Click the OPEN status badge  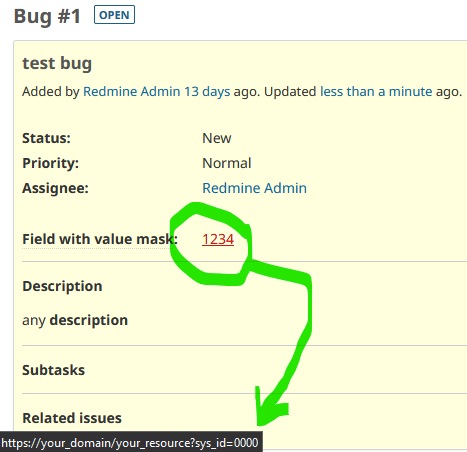114,15
